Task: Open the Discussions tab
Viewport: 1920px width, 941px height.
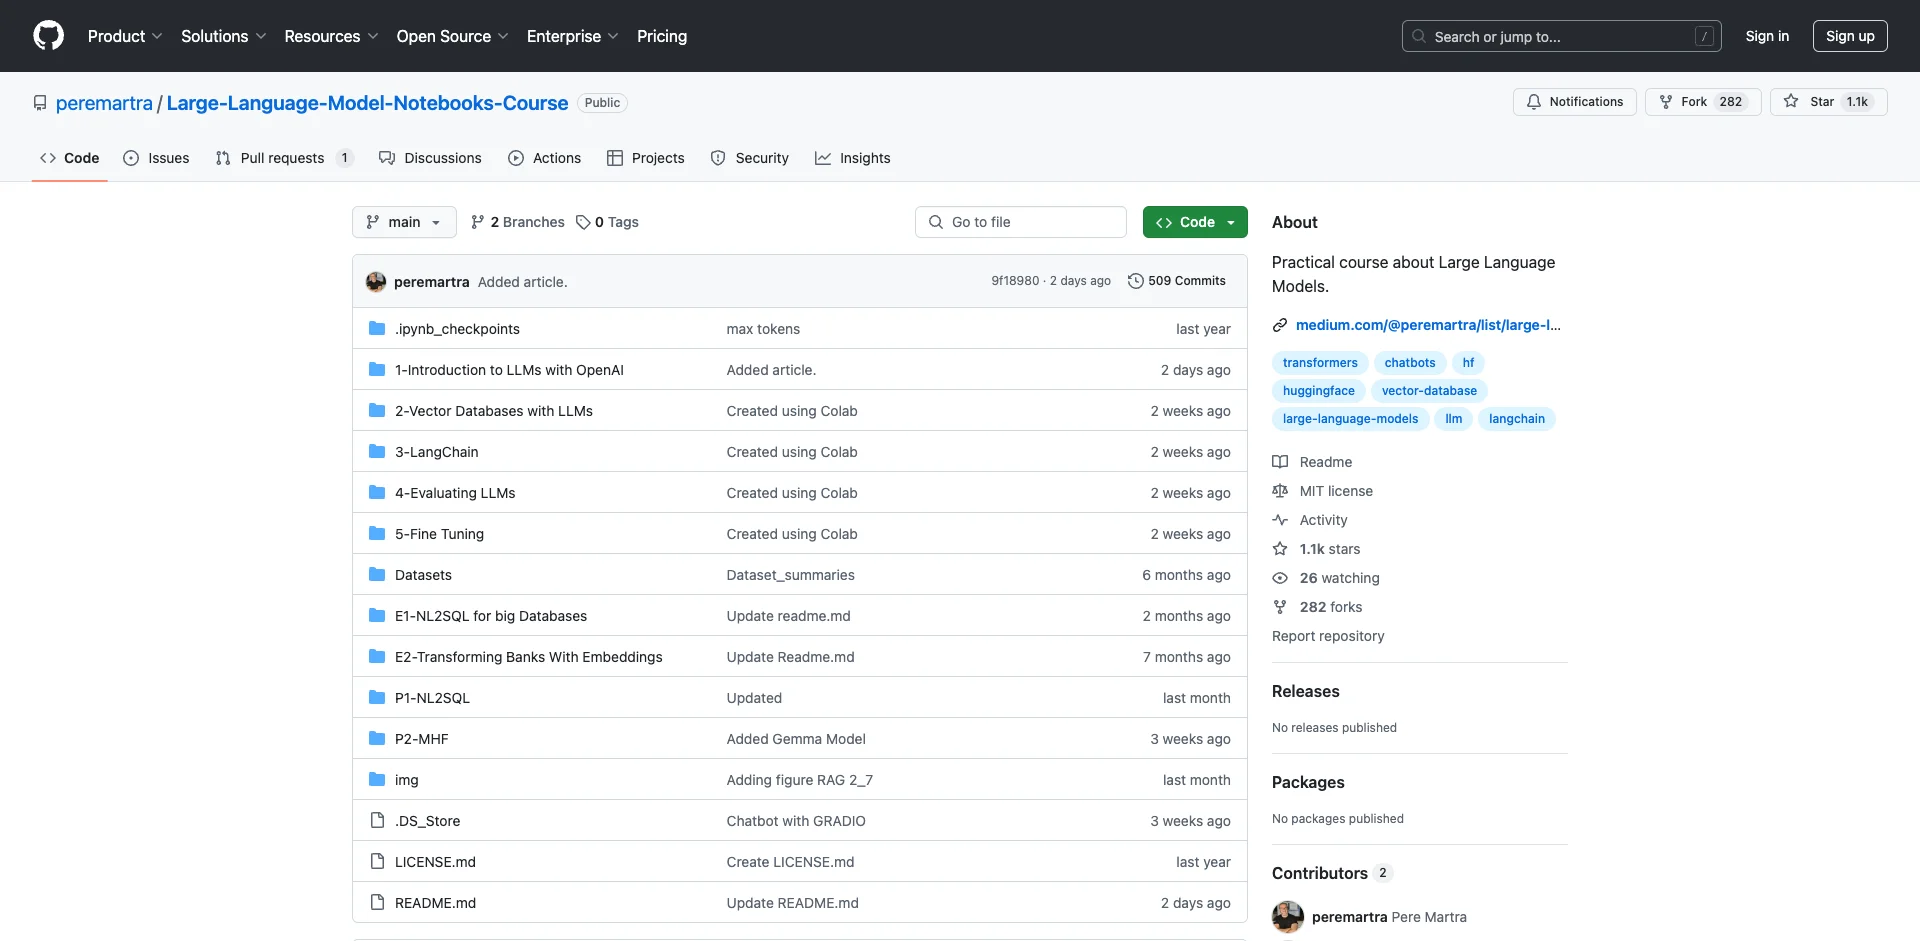Action: (x=430, y=158)
